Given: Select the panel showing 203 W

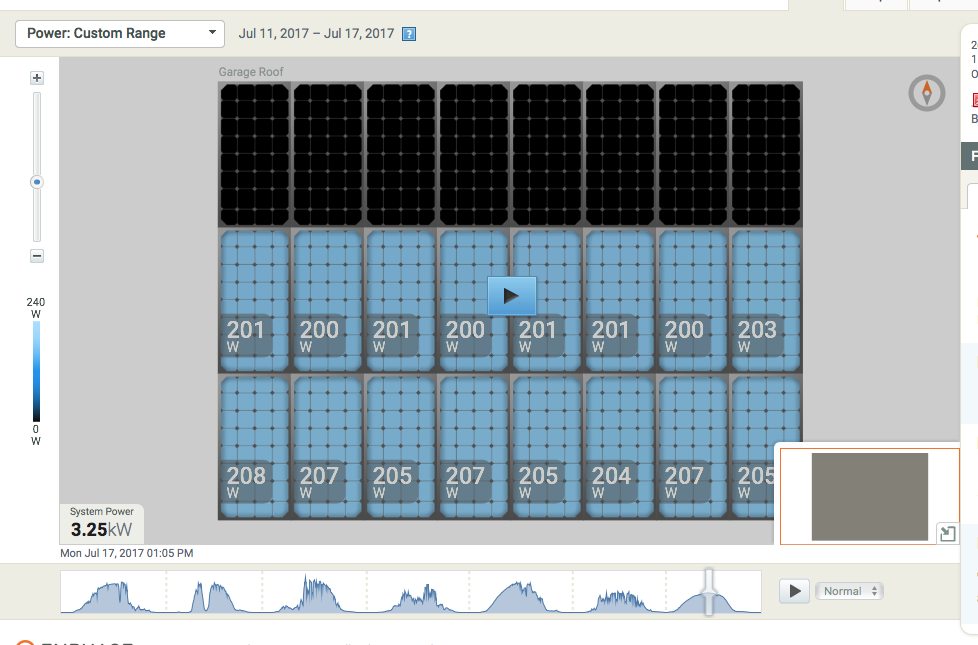Looking at the screenshot, I should 766,301.
